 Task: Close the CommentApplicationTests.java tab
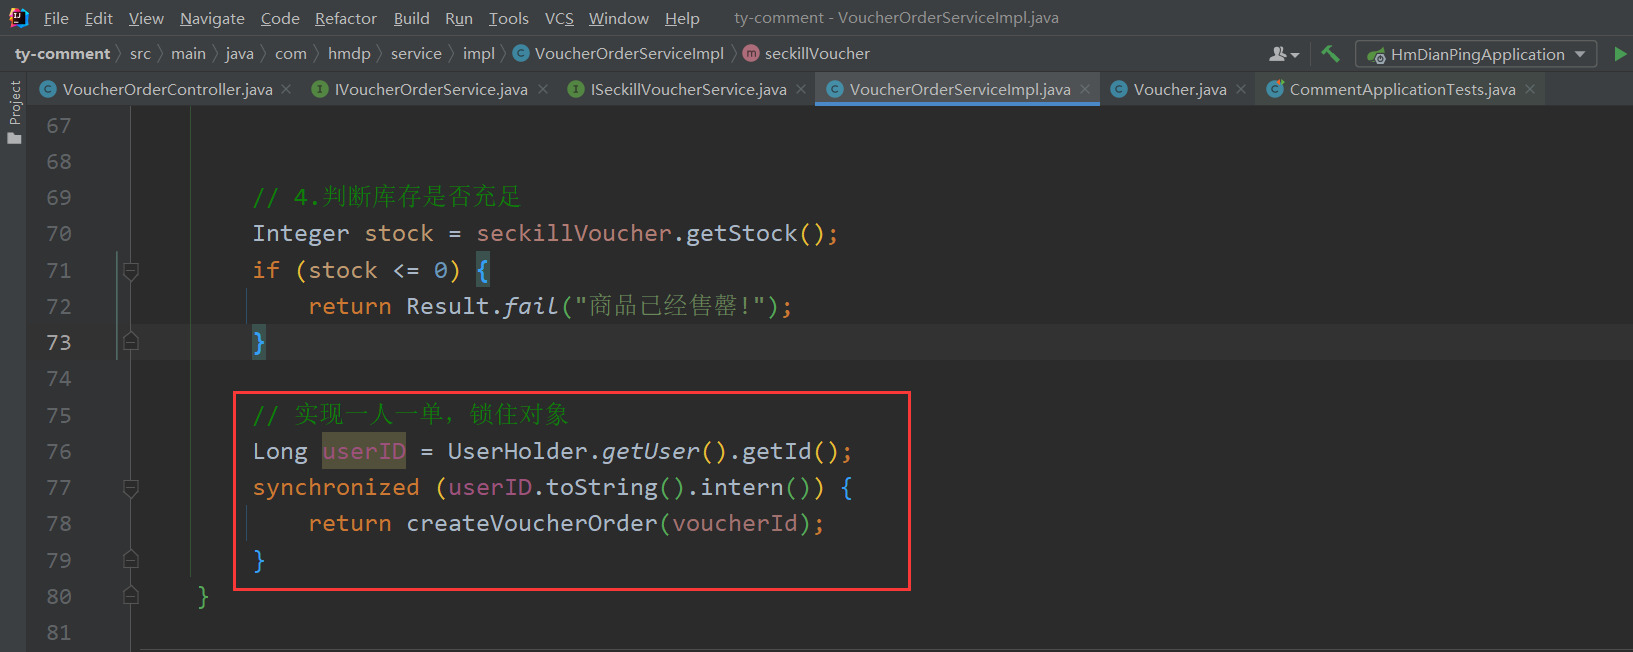coord(1530,89)
